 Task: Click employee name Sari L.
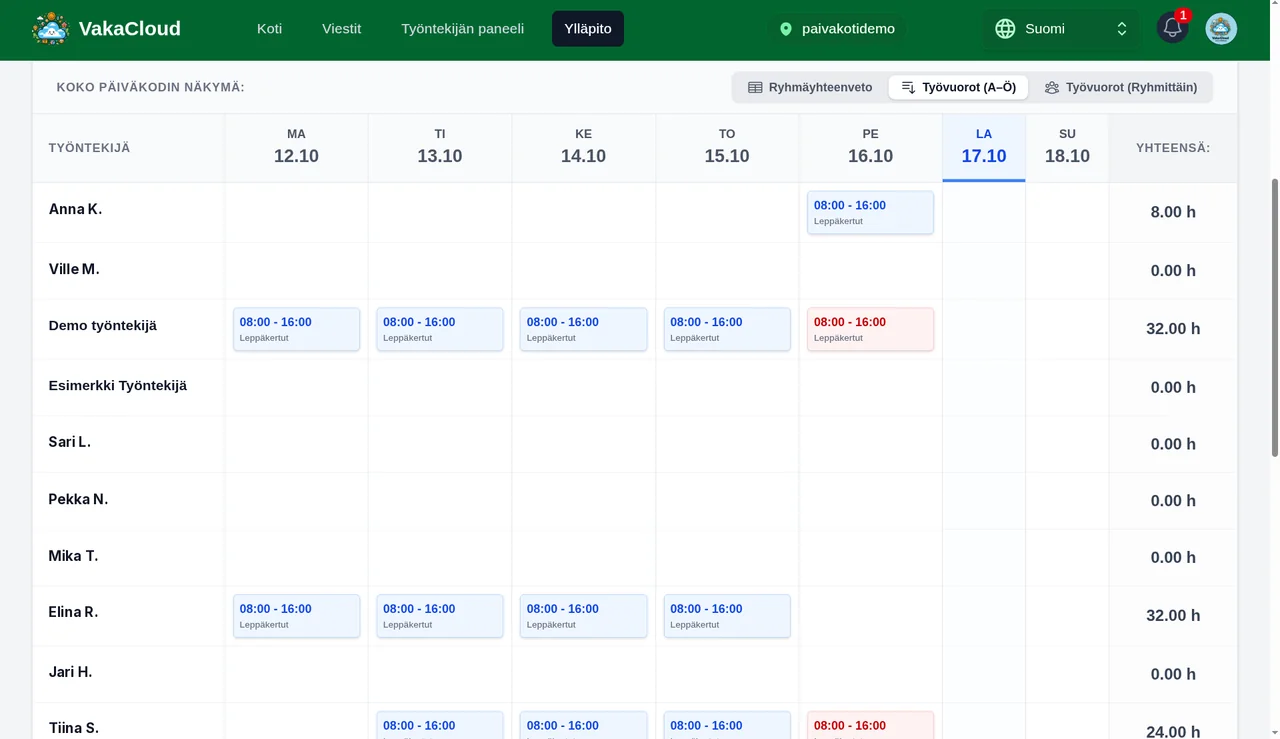click(x=70, y=442)
